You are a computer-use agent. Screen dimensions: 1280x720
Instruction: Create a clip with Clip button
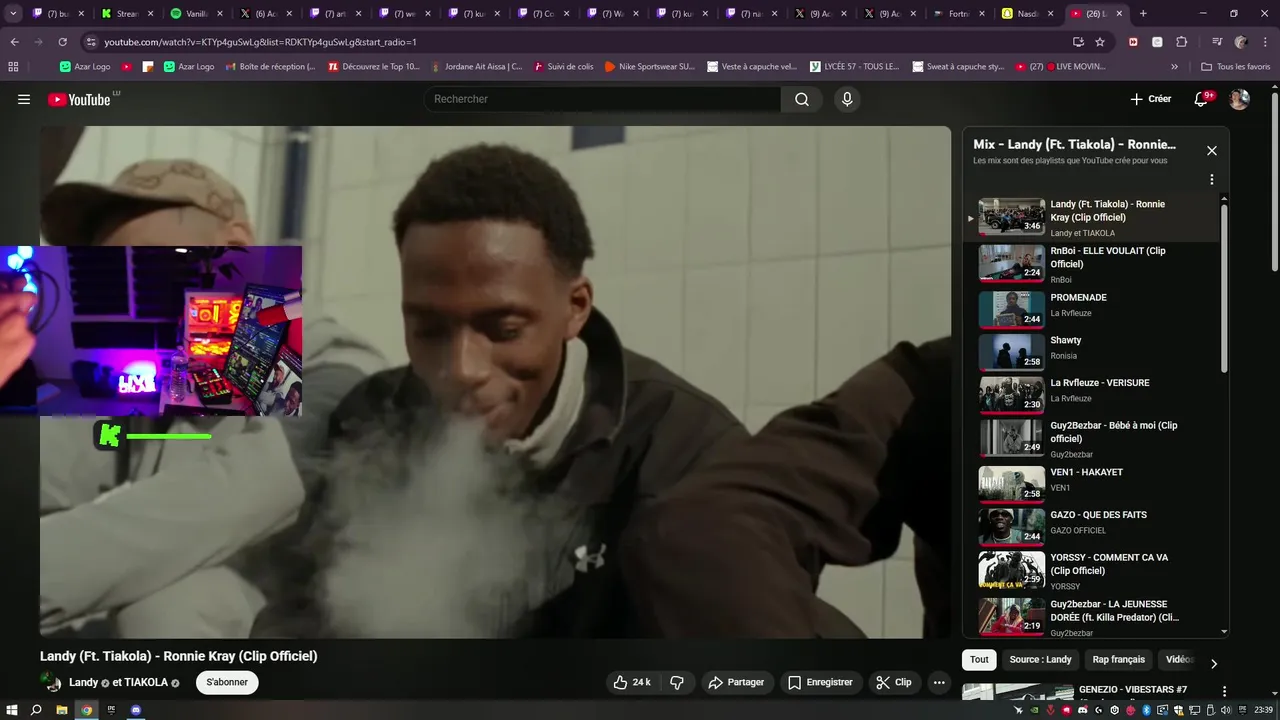point(894,682)
